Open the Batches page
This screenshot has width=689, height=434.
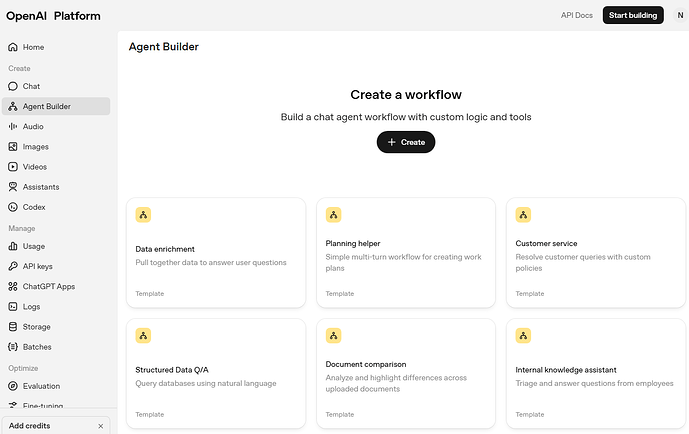click(56, 347)
